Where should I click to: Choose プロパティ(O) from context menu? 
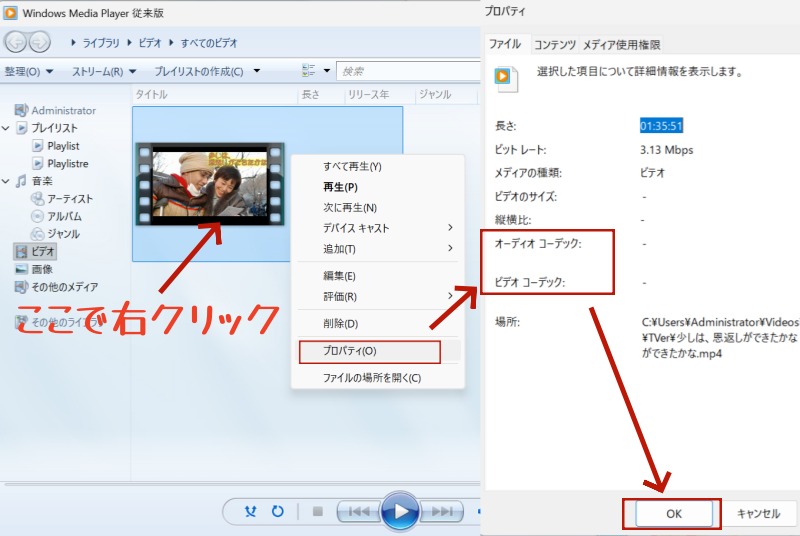[x=378, y=351]
